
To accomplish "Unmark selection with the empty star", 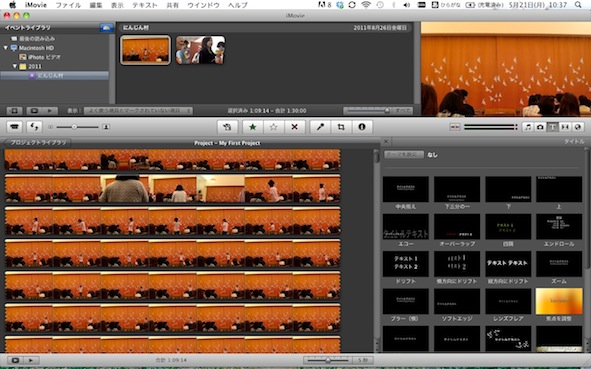I will pyautogui.click(x=274, y=127).
